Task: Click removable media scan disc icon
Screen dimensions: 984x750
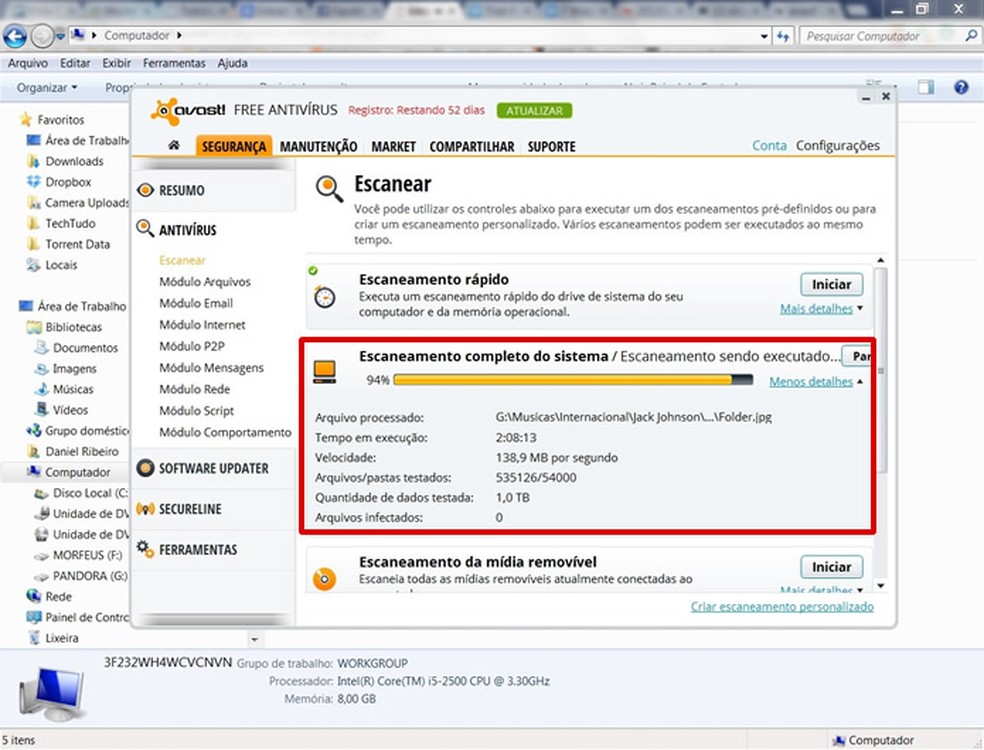Action: [324, 578]
